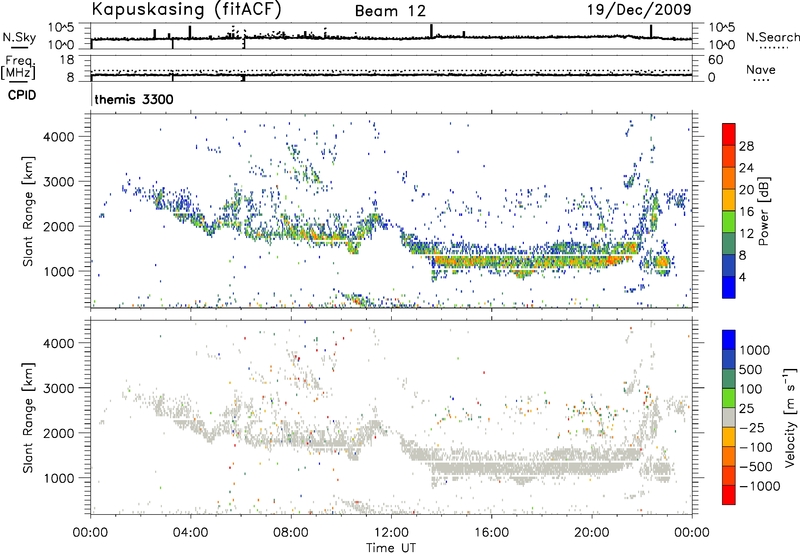Select the N.Search legend label
This screenshot has width=800, height=554.
(x=772, y=37)
